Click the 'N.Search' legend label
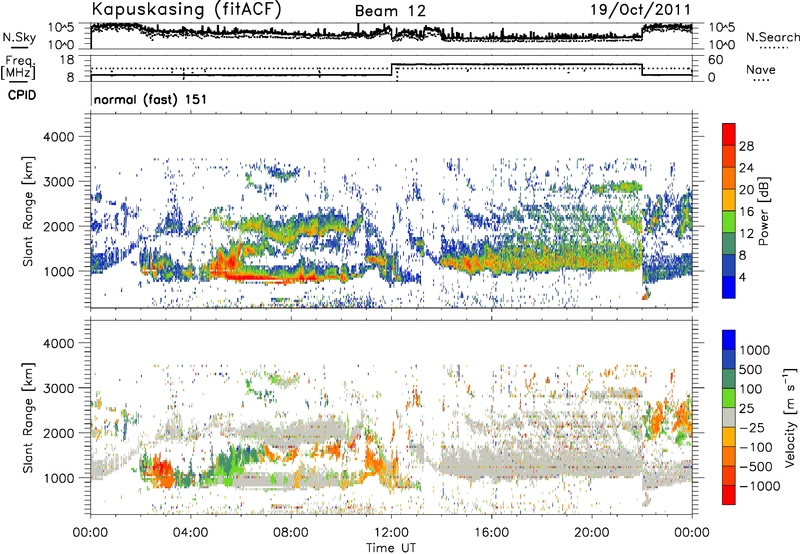The image size is (800, 554). 772,37
